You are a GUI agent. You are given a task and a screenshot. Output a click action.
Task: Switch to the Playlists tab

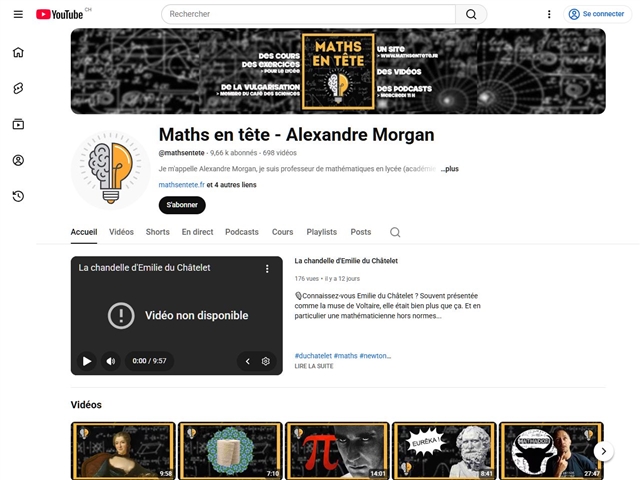click(321, 232)
